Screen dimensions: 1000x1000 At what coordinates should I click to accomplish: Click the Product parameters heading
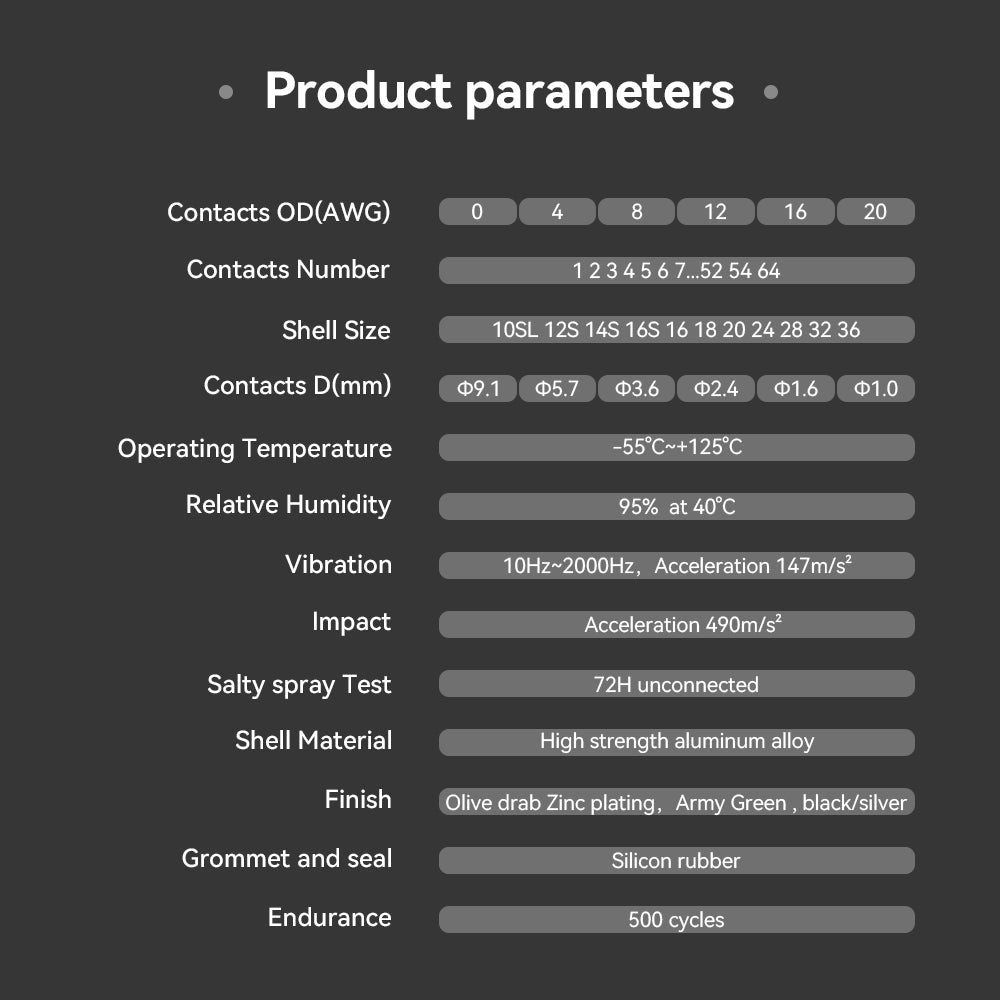(499, 92)
